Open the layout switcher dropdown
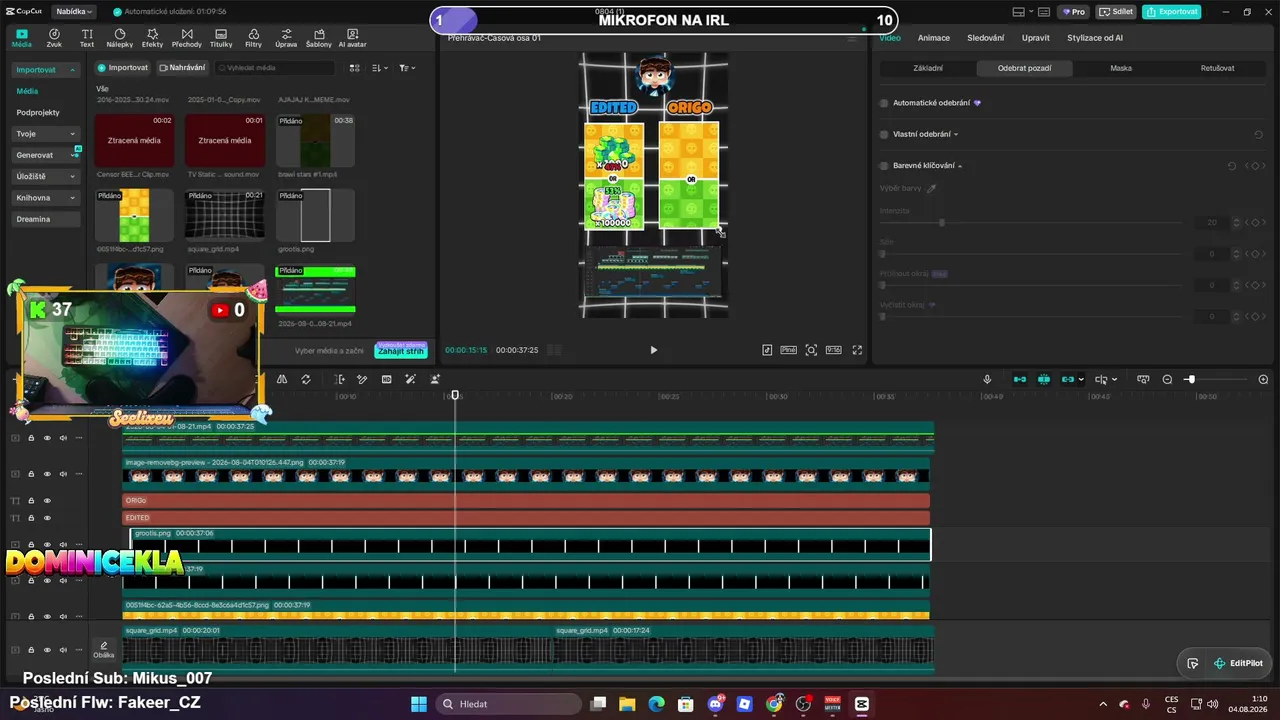The width and height of the screenshot is (1280, 720). click(1022, 12)
